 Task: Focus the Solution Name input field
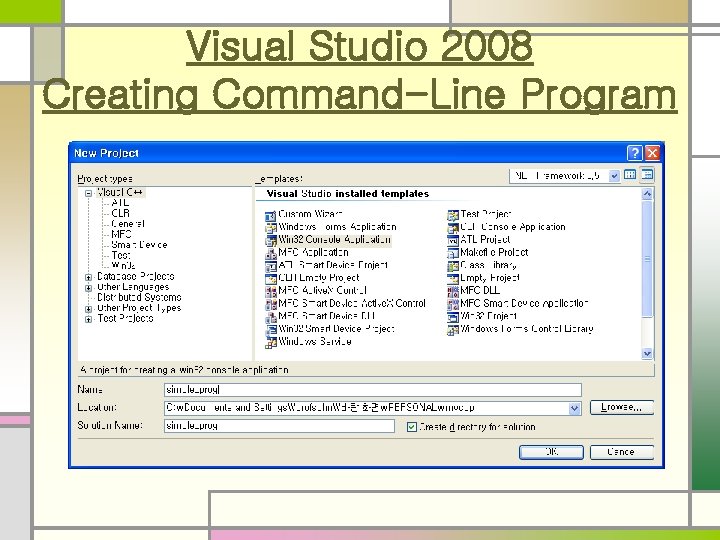point(279,426)
